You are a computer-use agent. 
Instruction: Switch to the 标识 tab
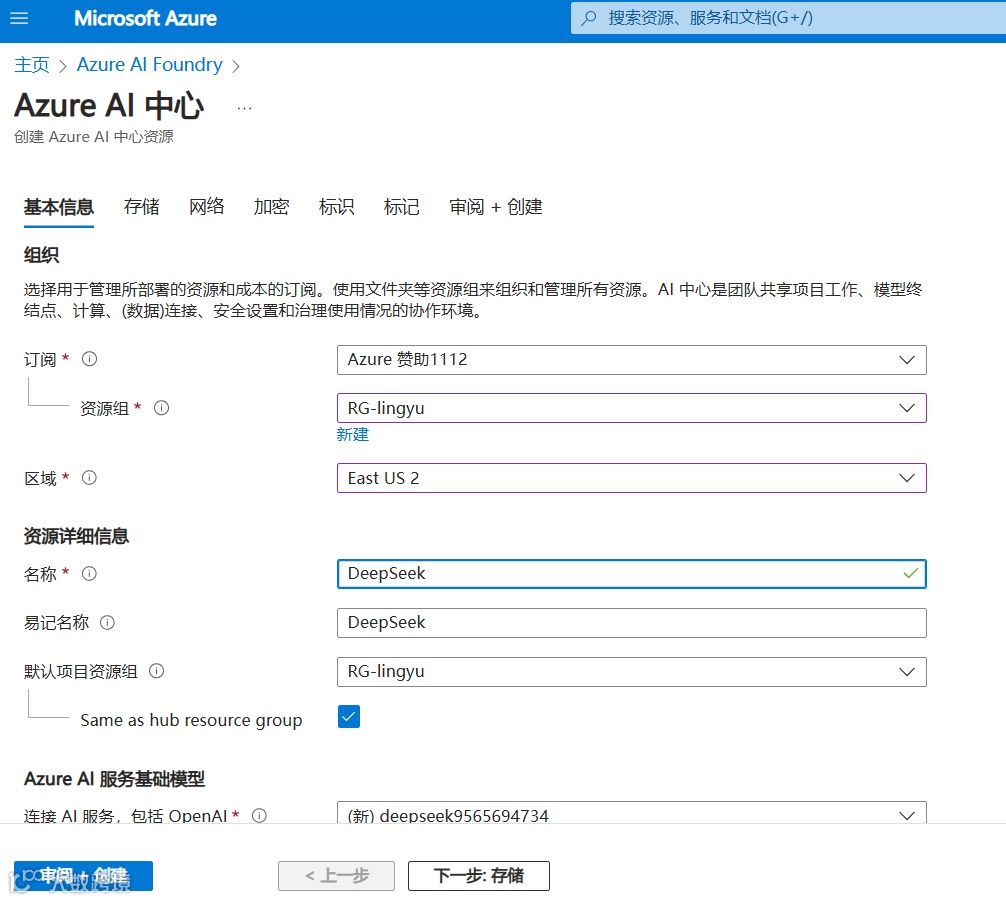(x=336, y=207)
